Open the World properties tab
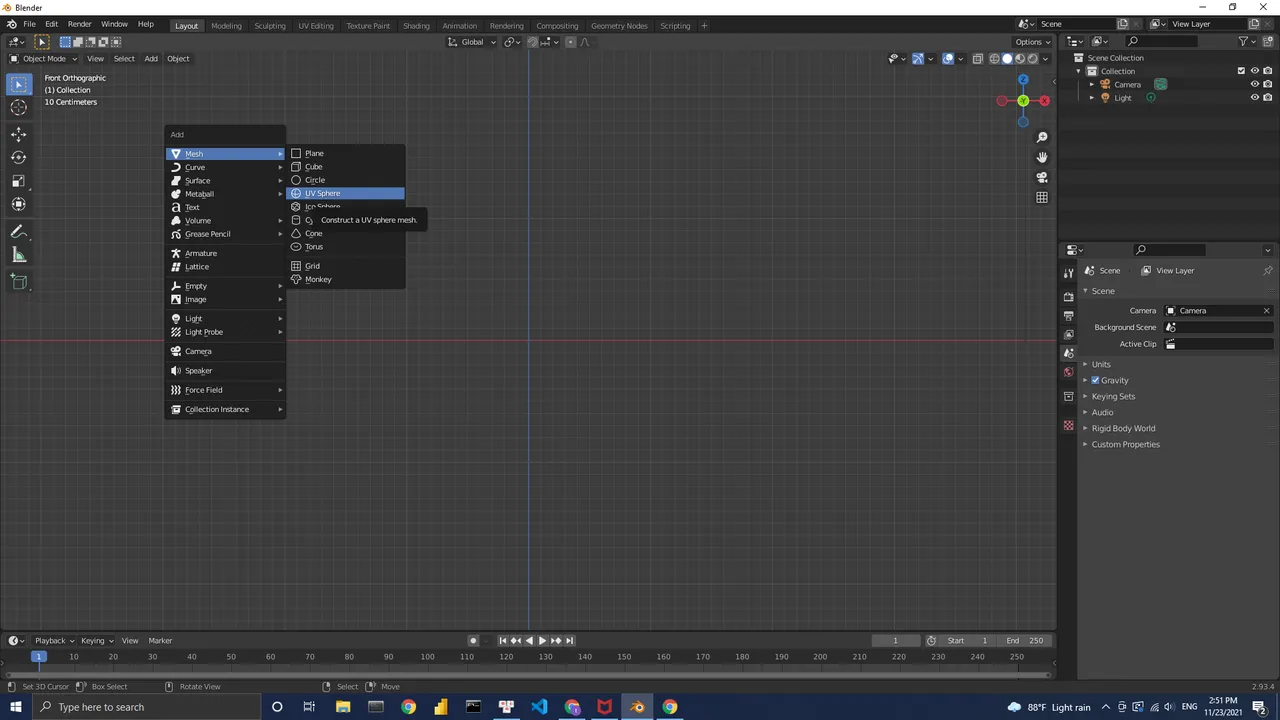Viewport: 1280px width, 720px height. click(x=1068, y=372)
